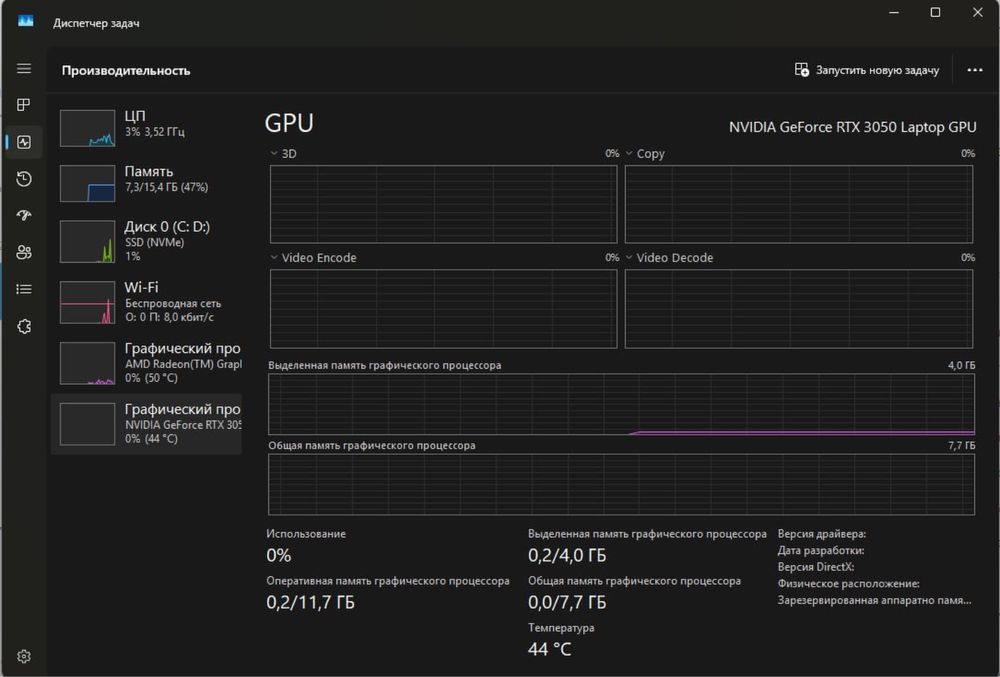1000x677 pixels.
Task: Open the Services page icon
Action: pyautogui.click(x=24, y=326)
